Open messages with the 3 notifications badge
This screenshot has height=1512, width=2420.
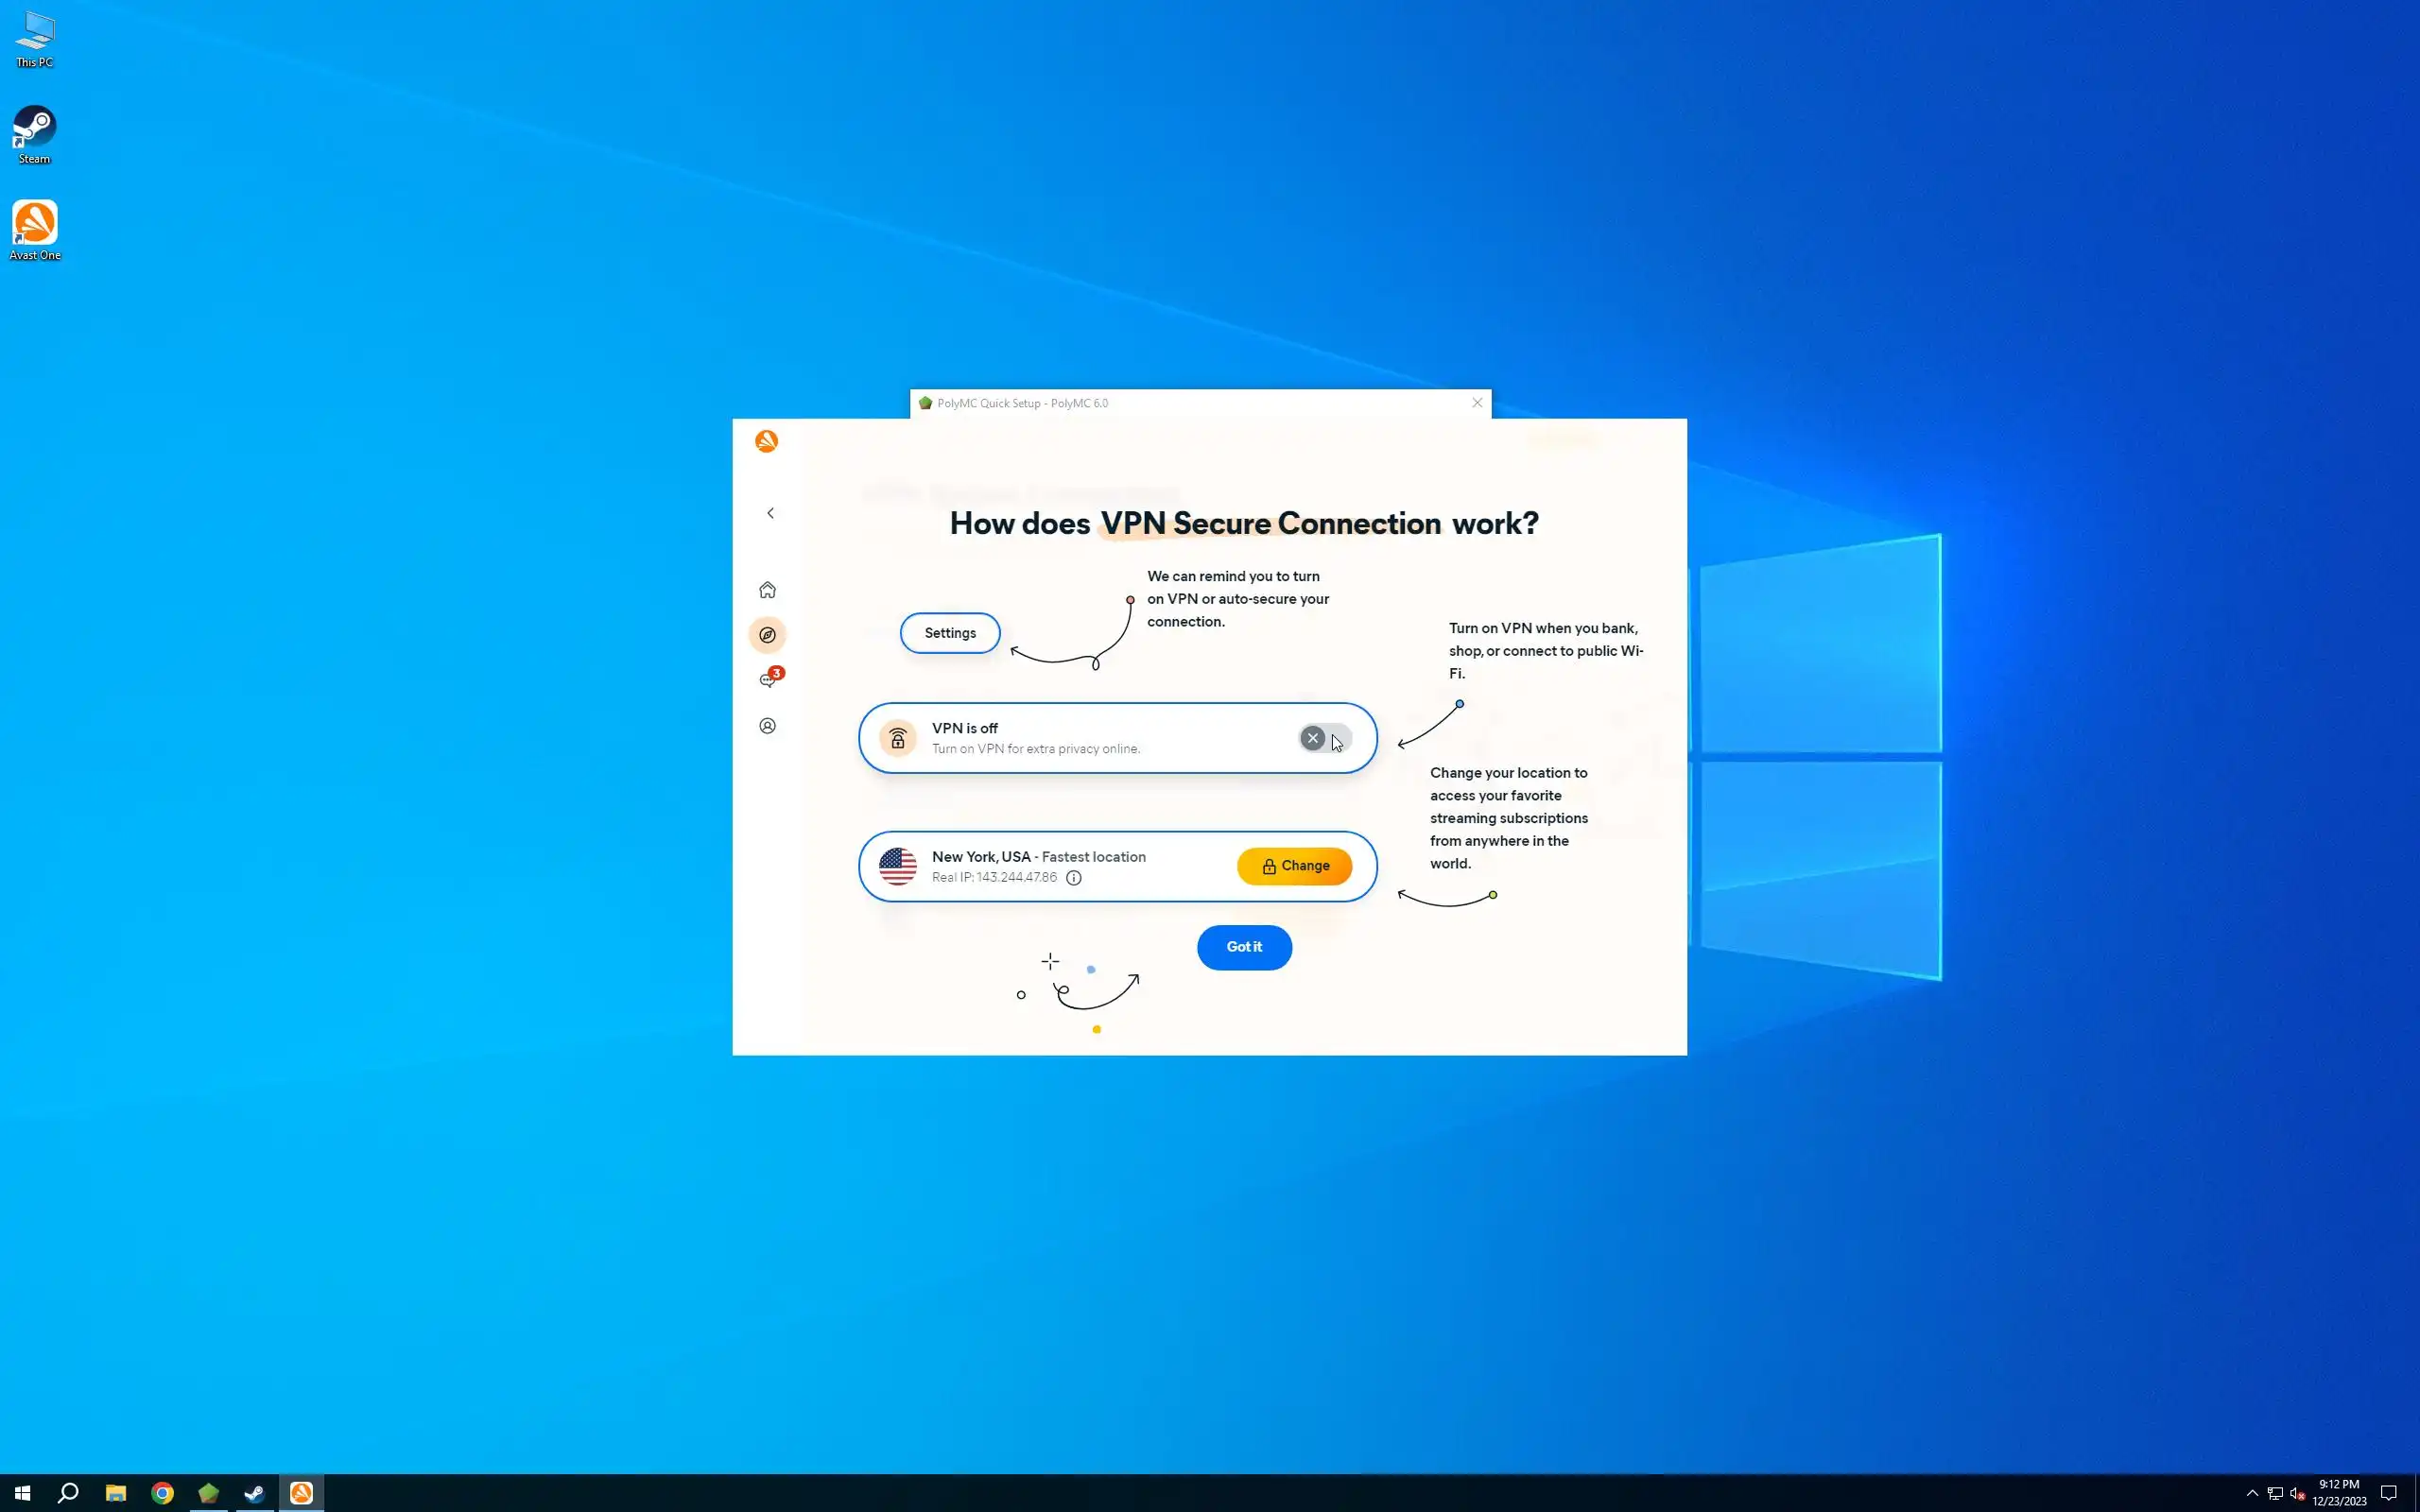[x=768, y=680]
